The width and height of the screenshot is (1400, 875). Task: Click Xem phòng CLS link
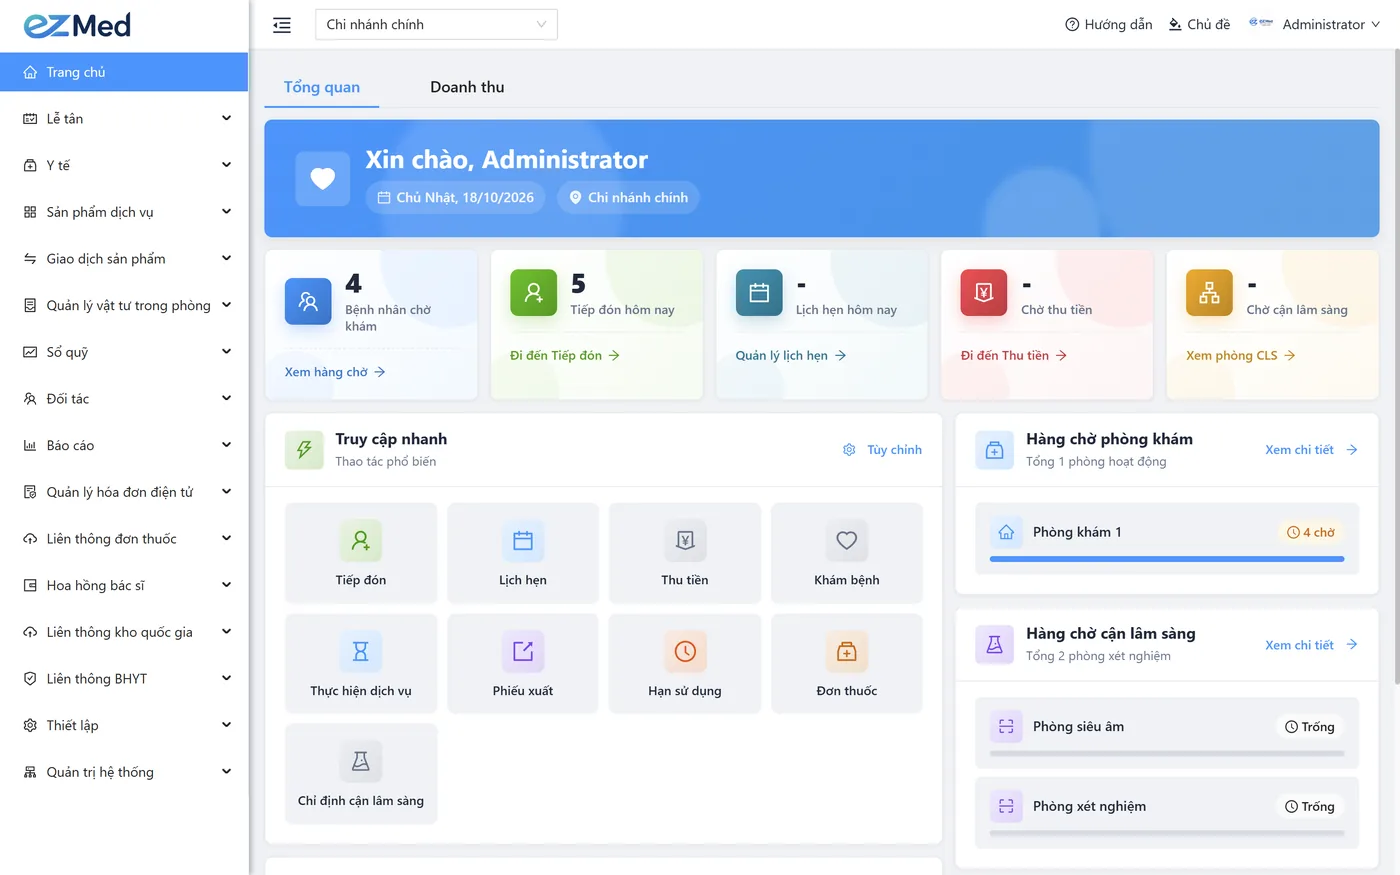tap(1240, 355)
